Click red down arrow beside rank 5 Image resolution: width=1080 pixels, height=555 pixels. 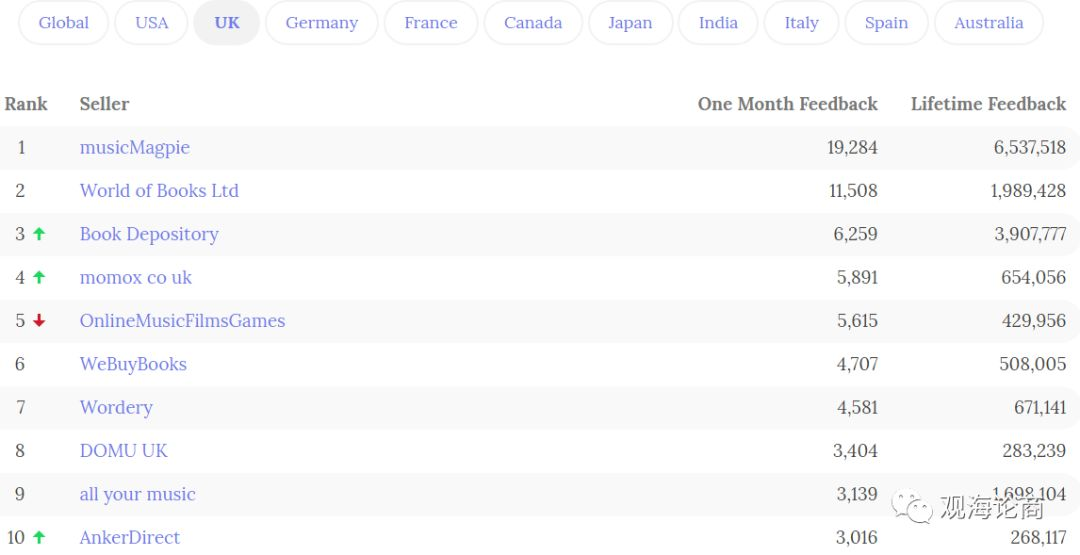click(x=39, y=320)
